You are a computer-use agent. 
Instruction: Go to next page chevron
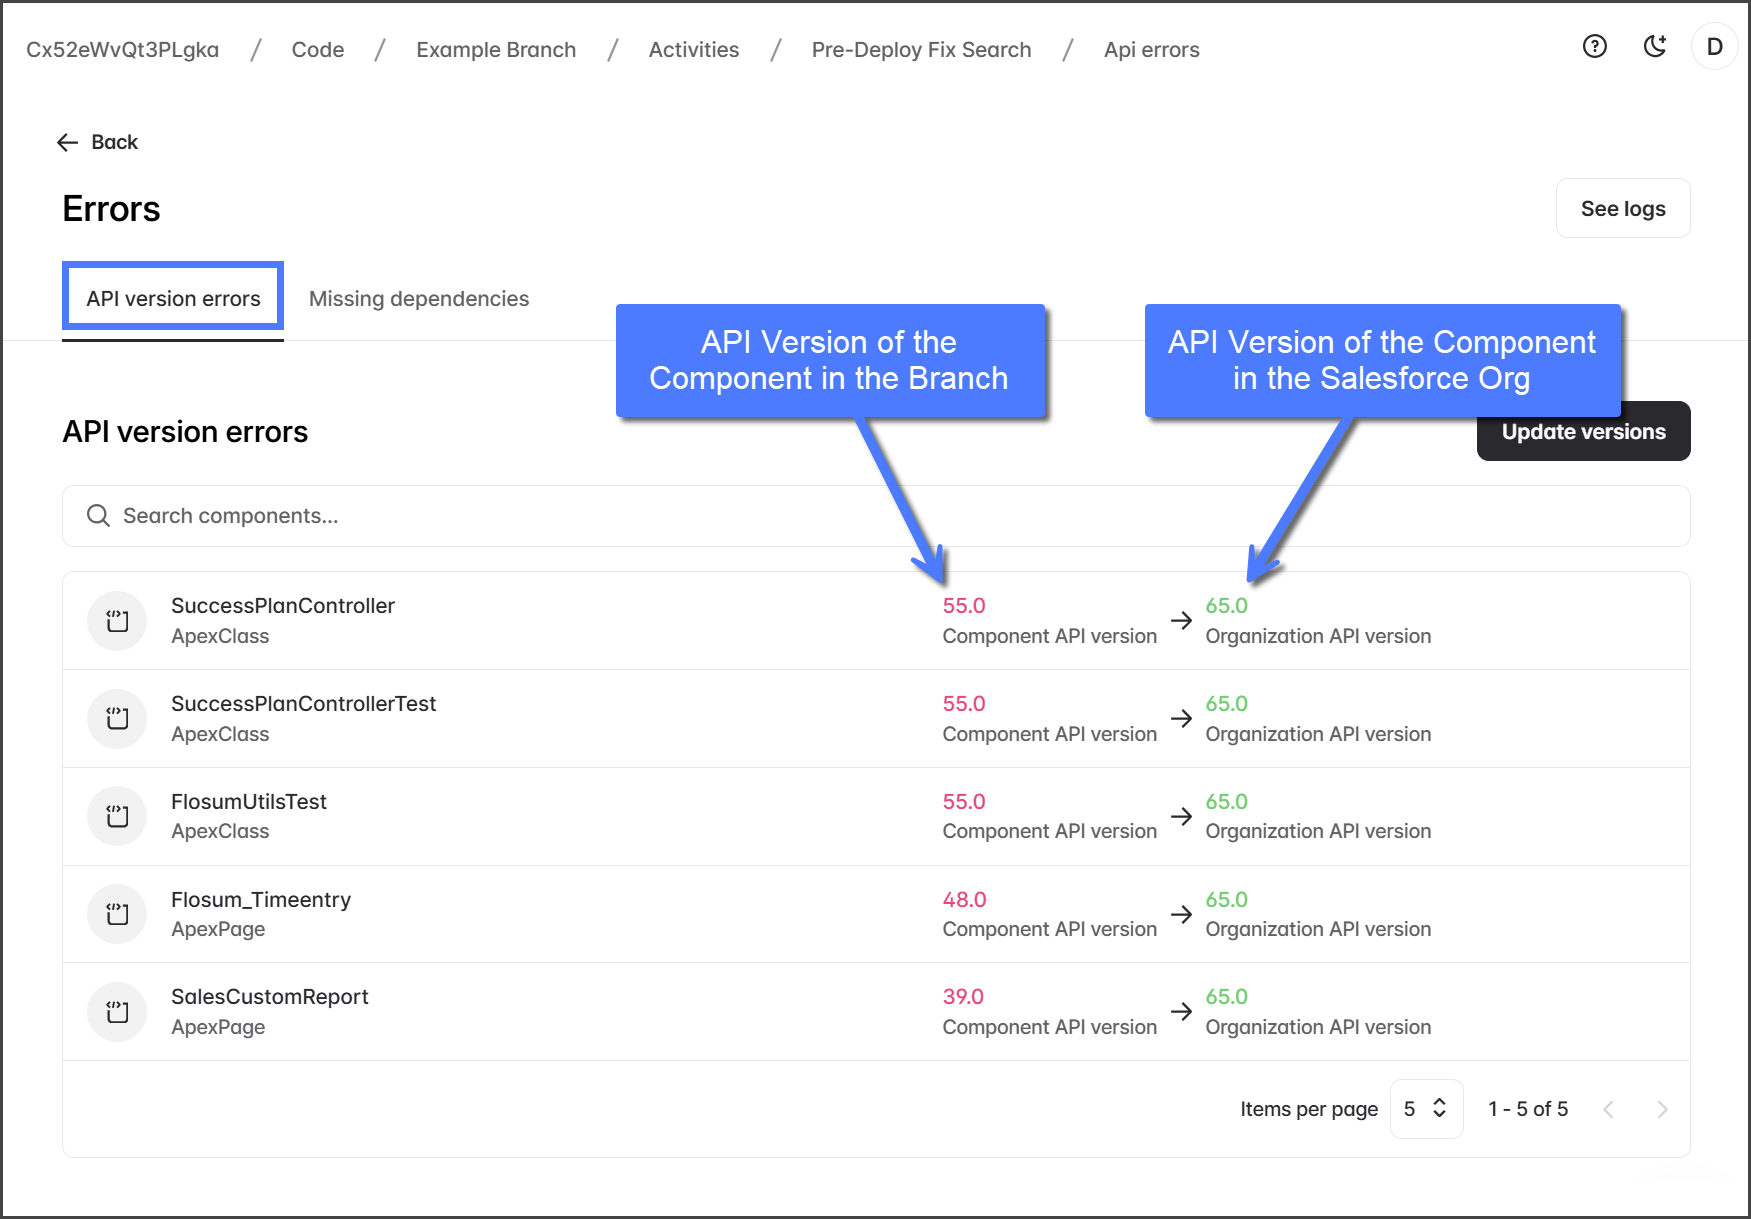(1662, 1109)
